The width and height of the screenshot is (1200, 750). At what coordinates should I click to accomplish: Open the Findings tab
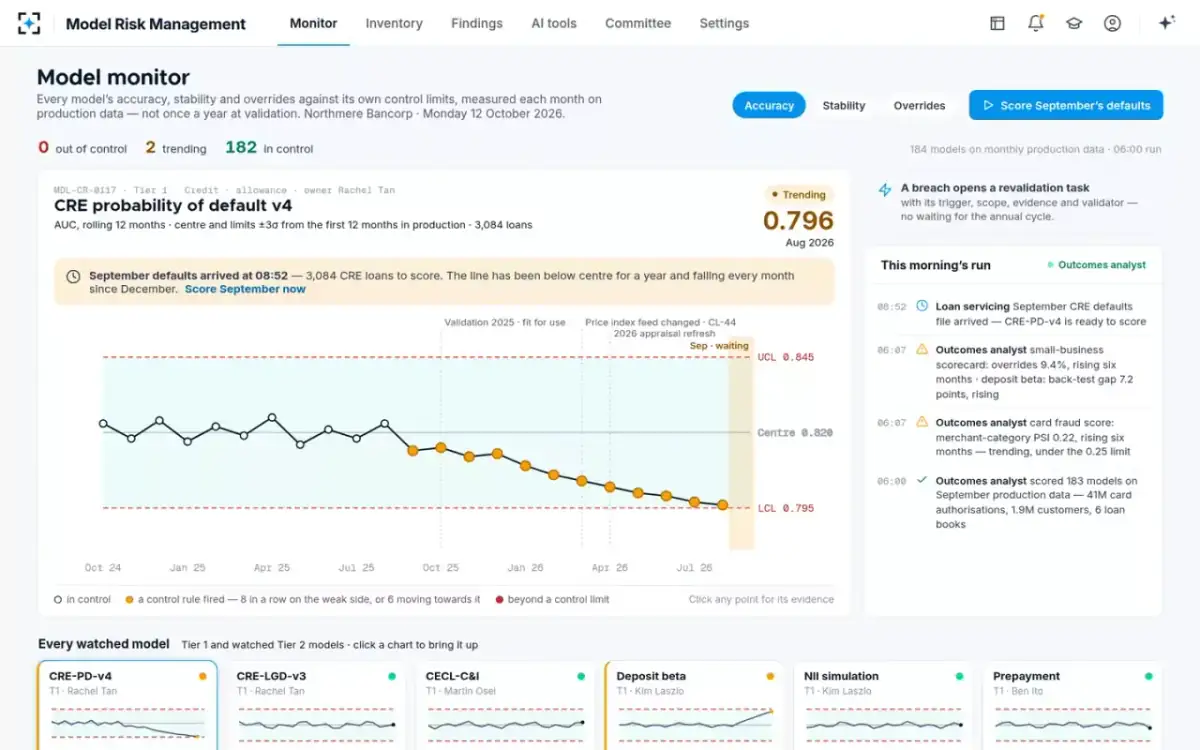point(477,23)
